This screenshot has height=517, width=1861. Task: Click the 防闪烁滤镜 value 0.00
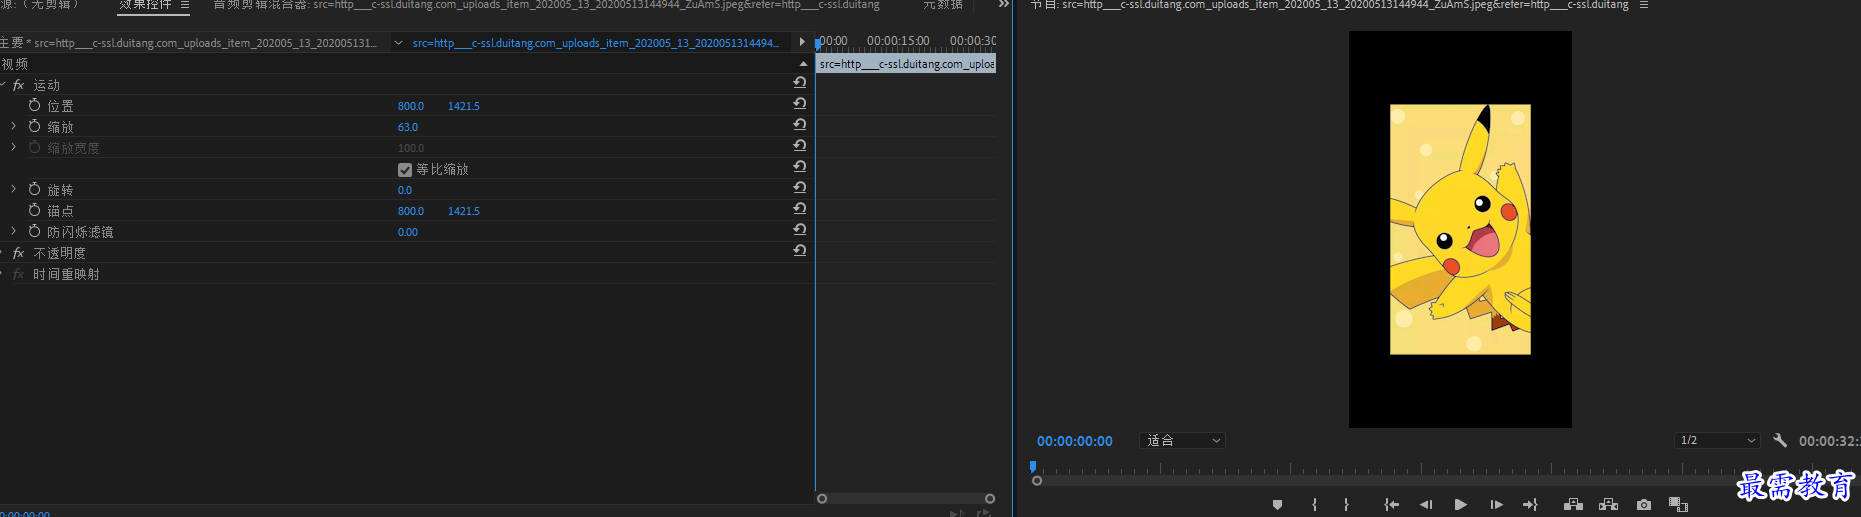point(408,232)
